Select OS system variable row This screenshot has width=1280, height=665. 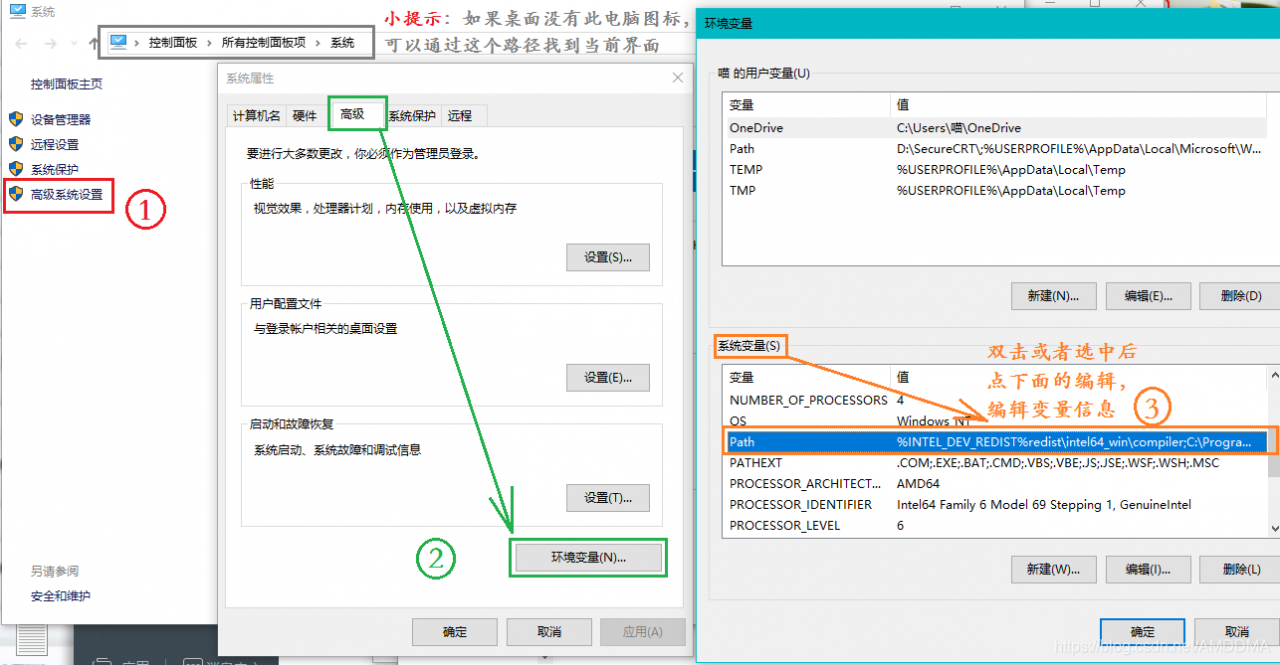click(994, 421)
